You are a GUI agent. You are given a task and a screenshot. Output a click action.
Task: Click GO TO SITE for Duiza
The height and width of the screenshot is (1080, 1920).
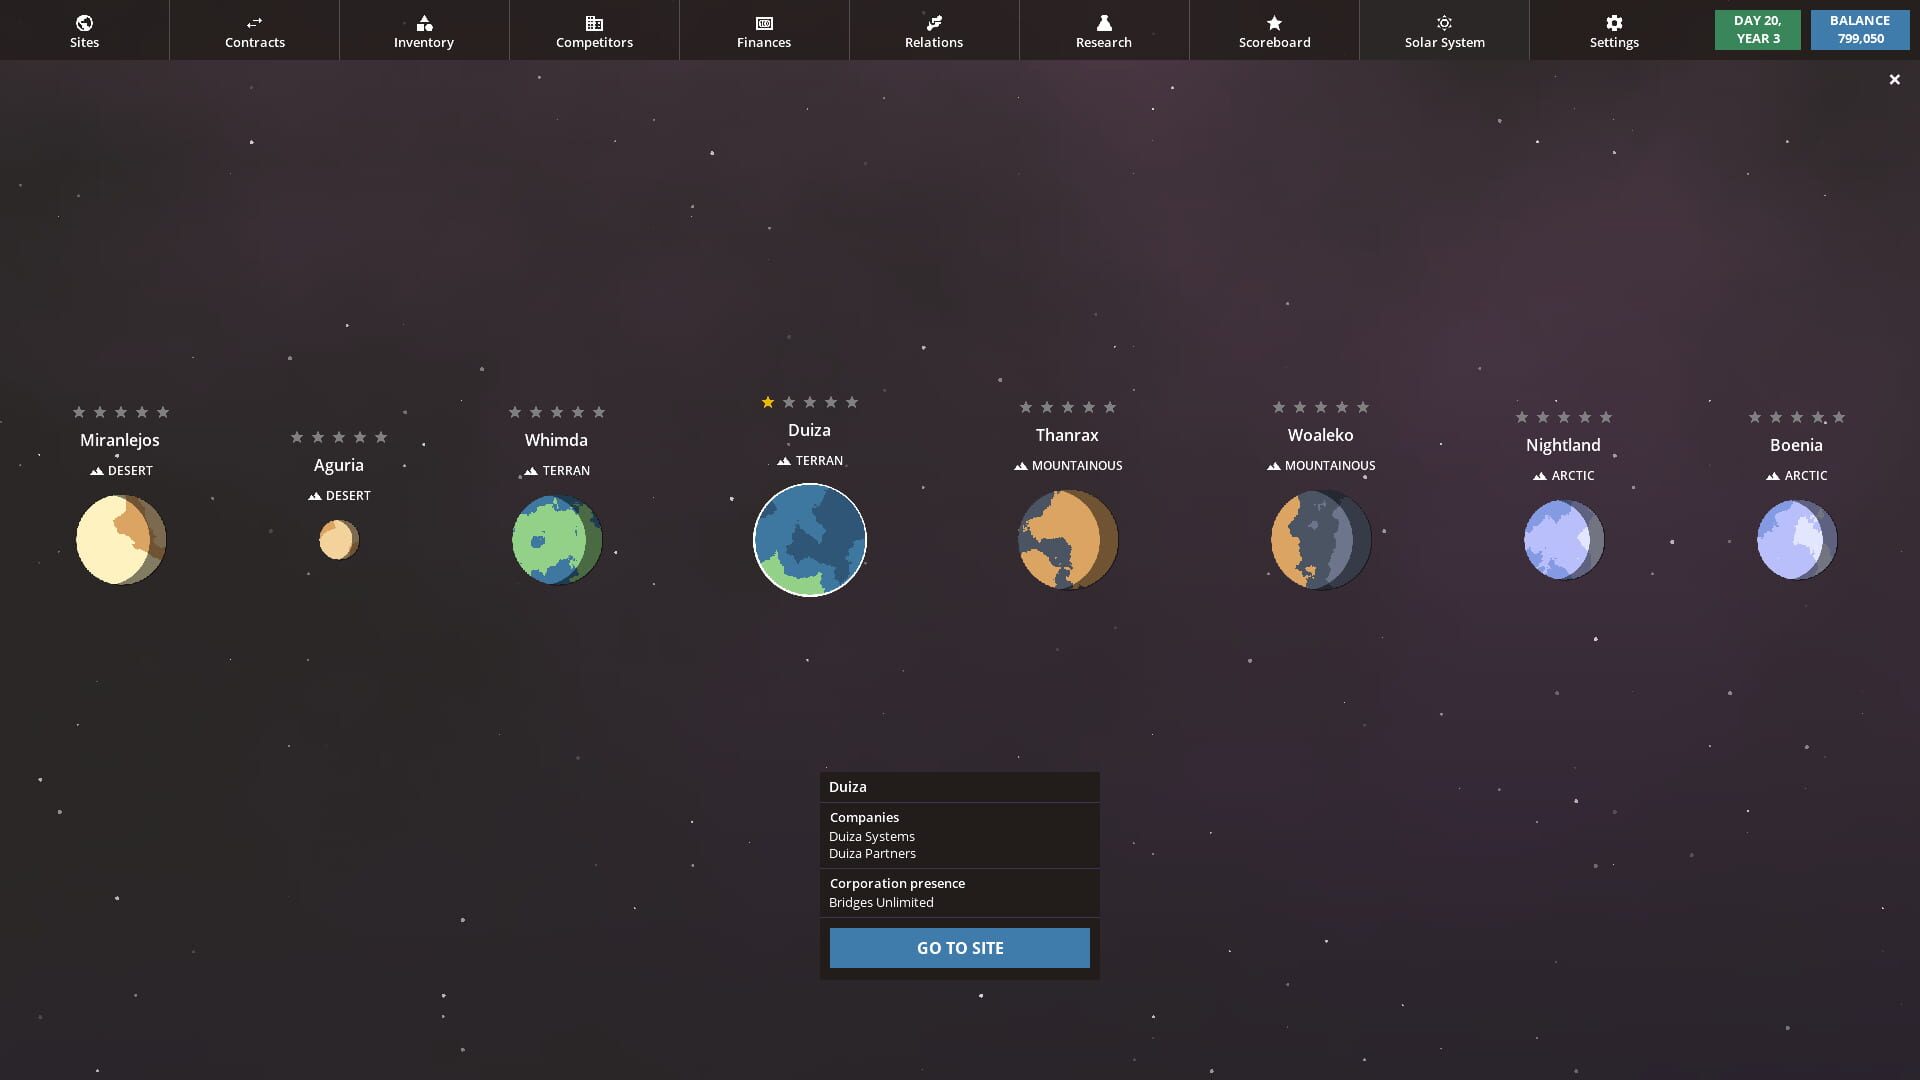click(x=959, y=947)
